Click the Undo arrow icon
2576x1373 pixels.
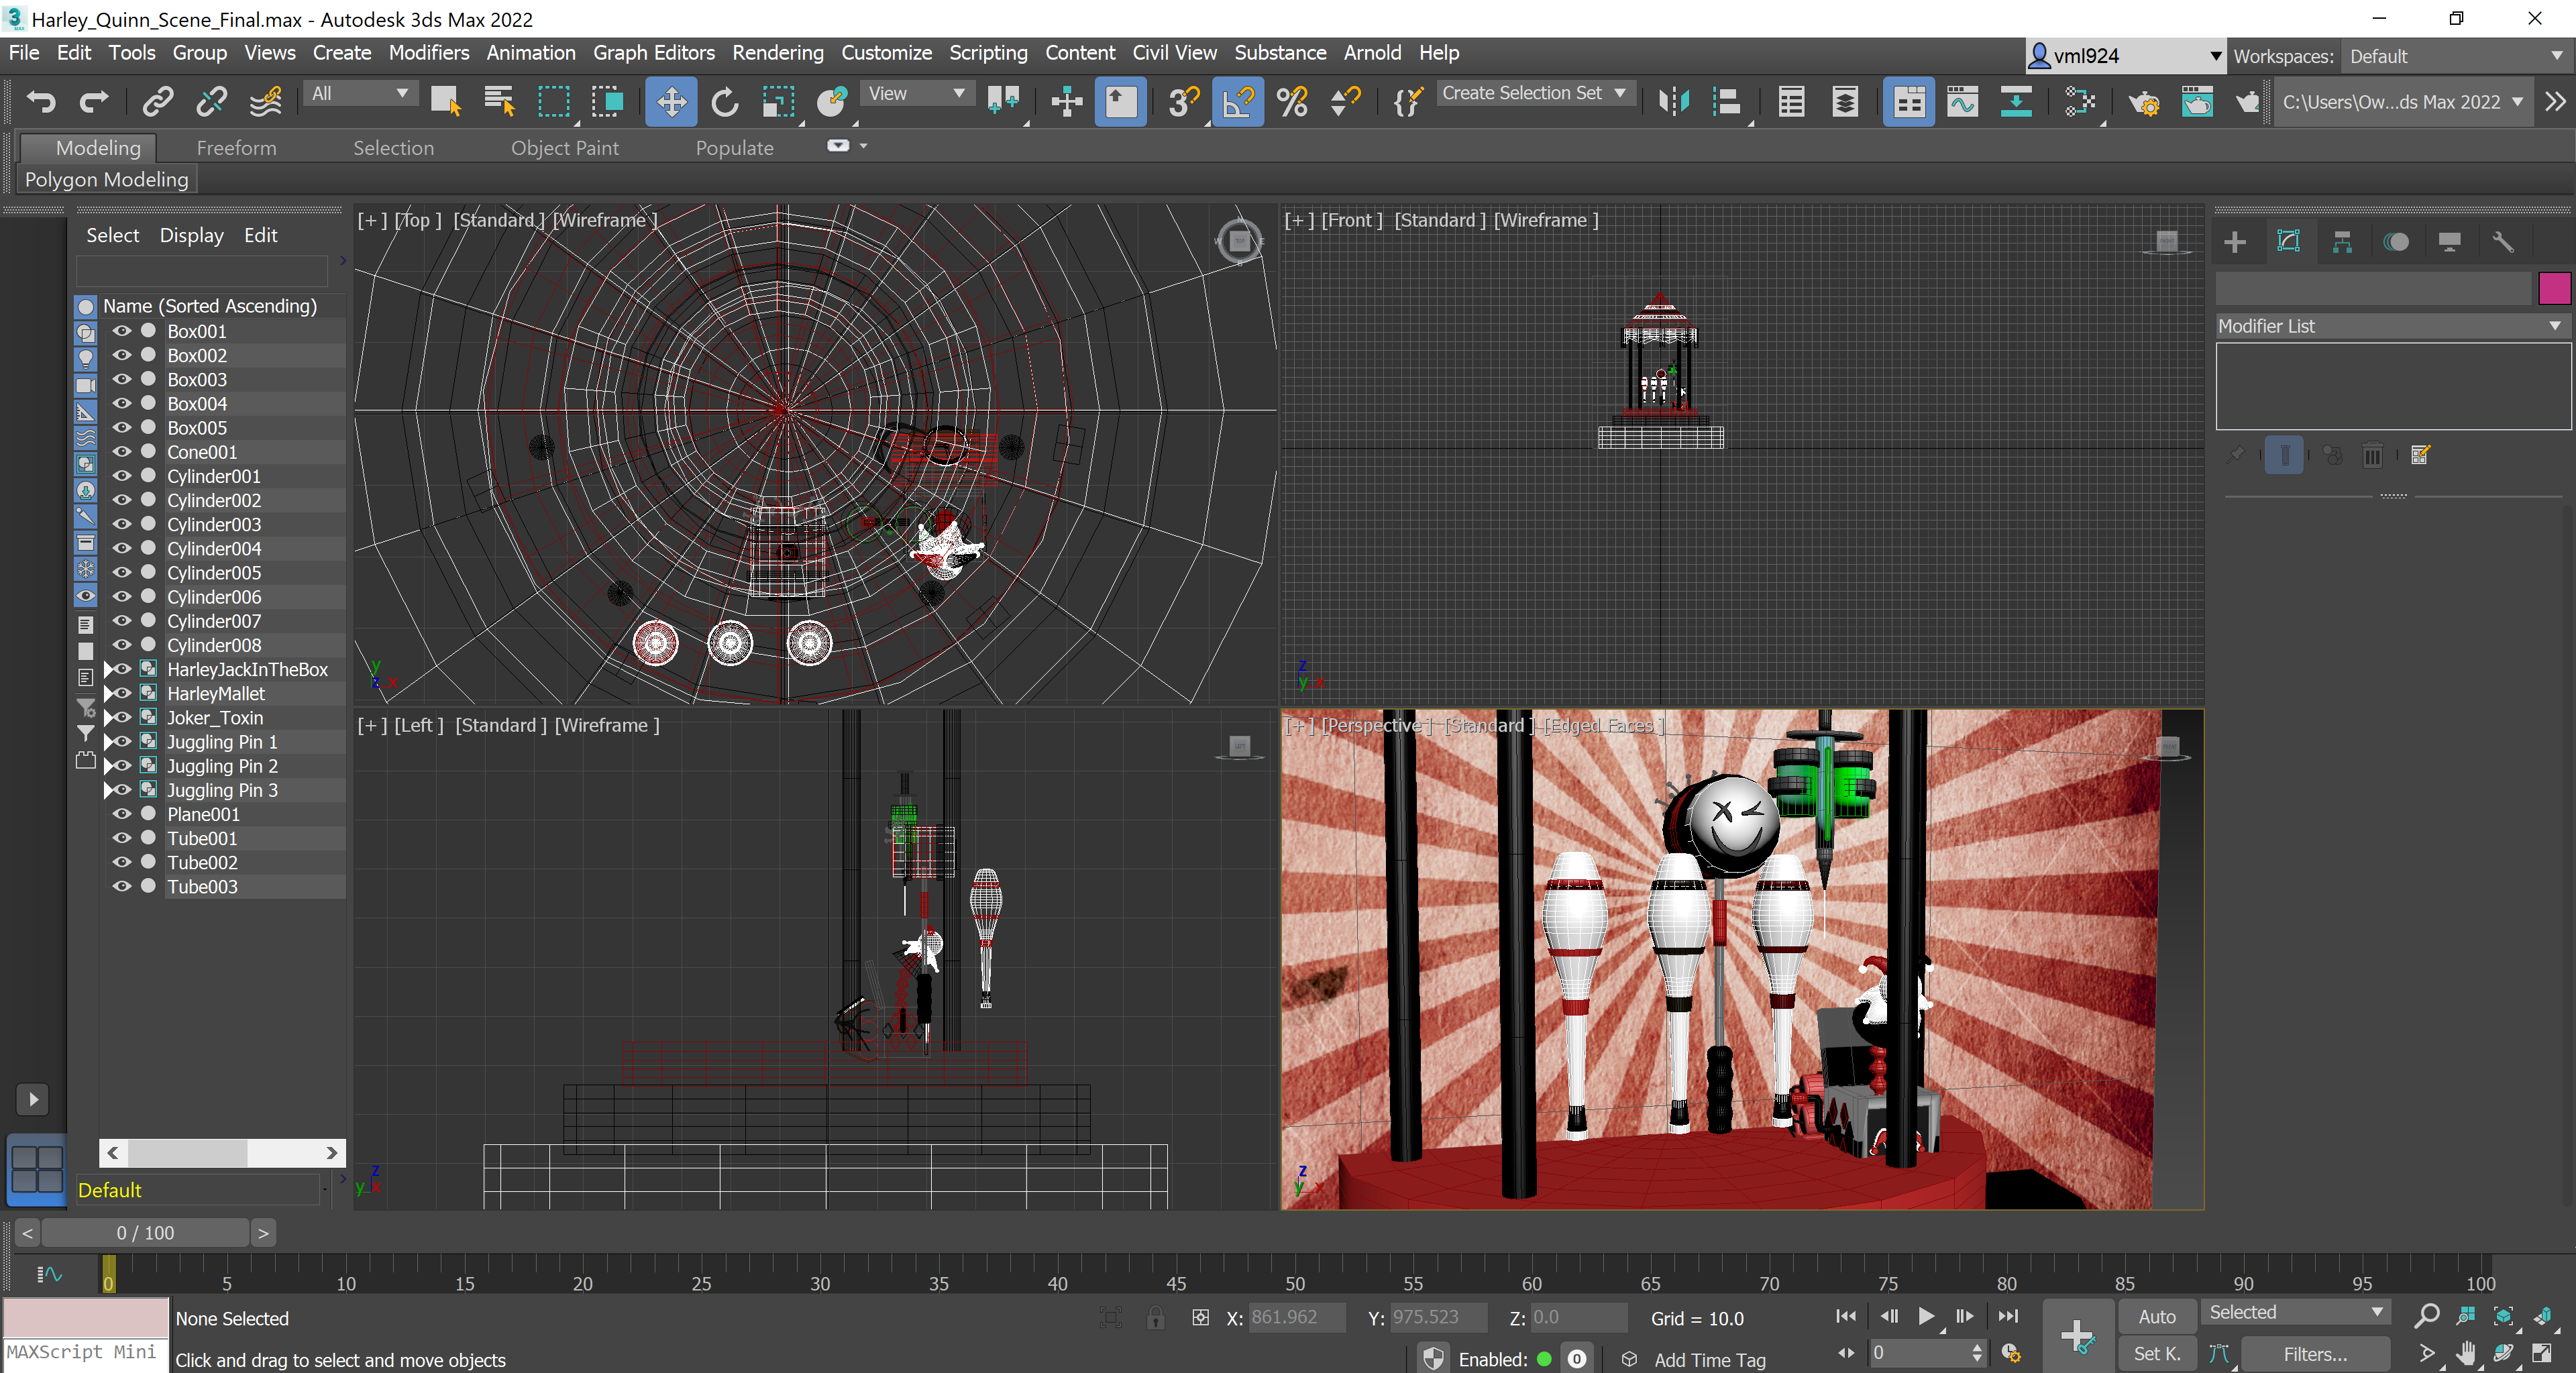[41, 101]
